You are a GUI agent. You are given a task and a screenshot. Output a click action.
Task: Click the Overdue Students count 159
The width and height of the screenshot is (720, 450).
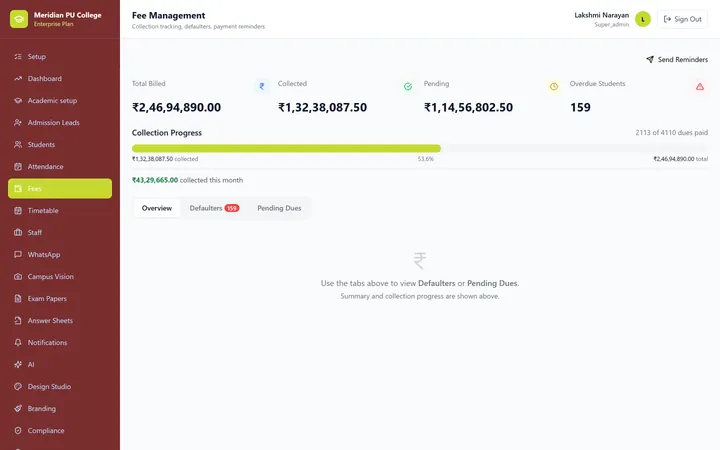click(x=580, y=107)
